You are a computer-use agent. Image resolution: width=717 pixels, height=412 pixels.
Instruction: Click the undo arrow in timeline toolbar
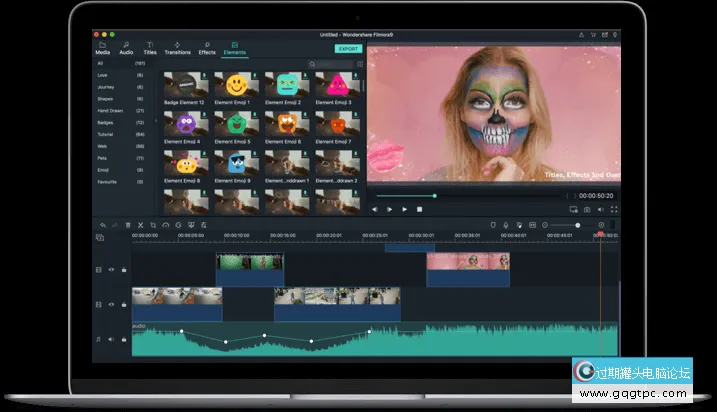(x=101, y=225)
